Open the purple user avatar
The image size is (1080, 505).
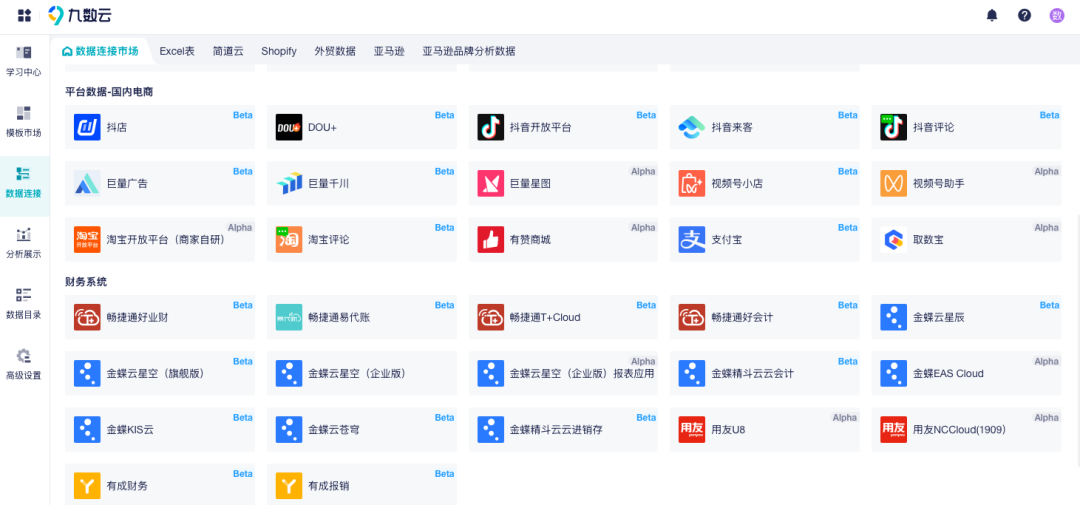pos(1057,15)
